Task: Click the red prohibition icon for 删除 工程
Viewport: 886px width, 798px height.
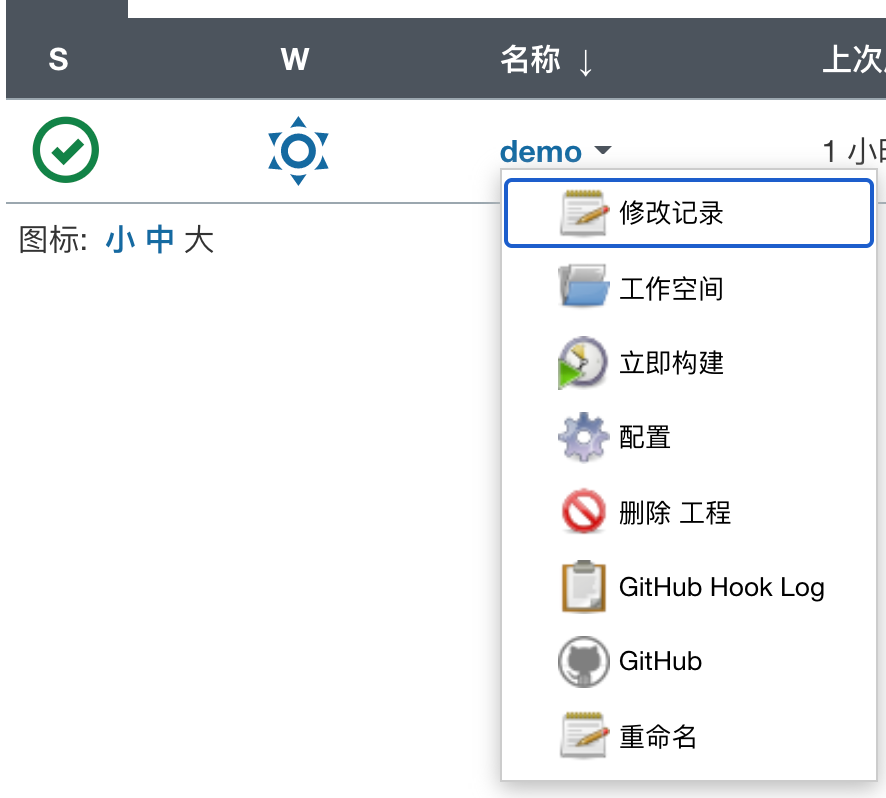Action: tap(583, 513)
